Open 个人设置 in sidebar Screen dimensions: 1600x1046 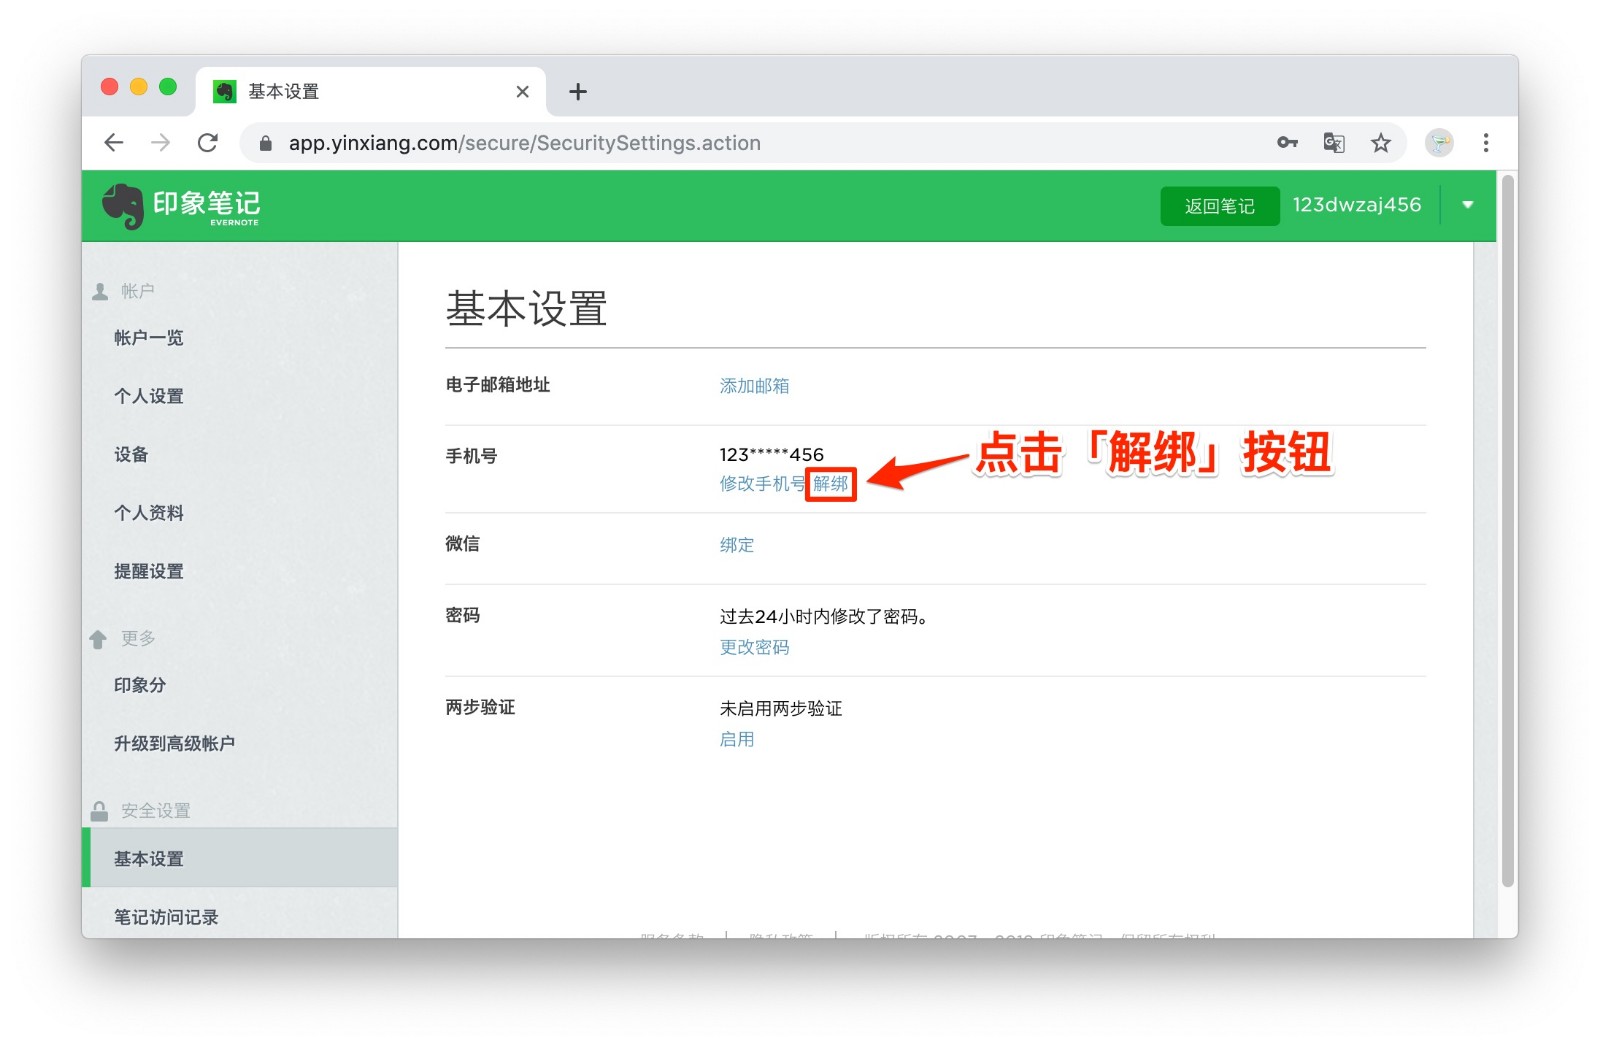click(148, 396)
